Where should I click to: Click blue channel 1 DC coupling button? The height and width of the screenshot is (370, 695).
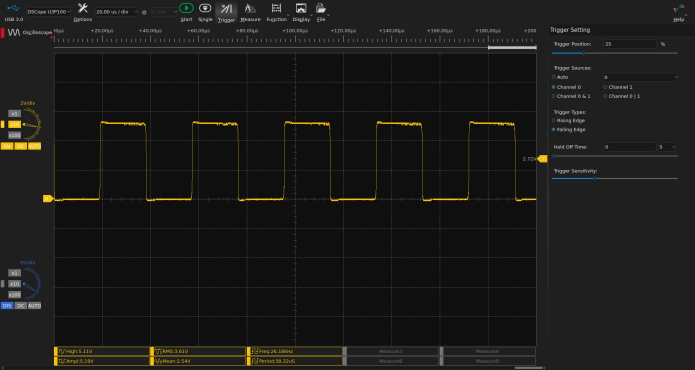[20, 306]
